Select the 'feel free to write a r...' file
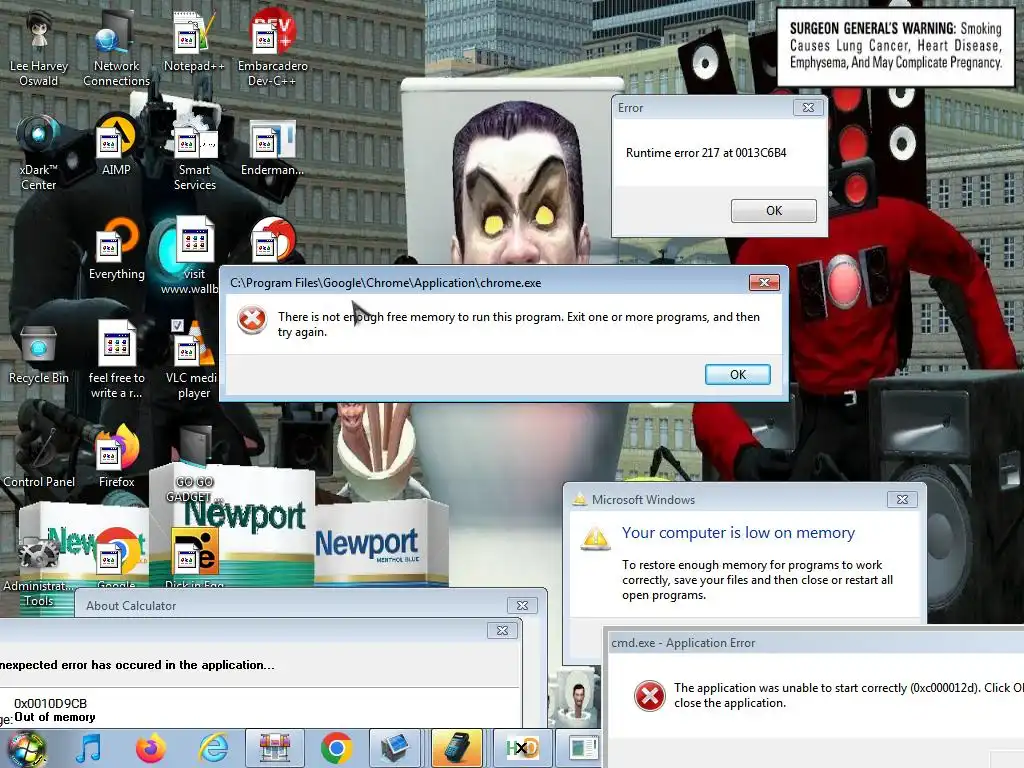1024x768 pixels. tap(116, 360)
